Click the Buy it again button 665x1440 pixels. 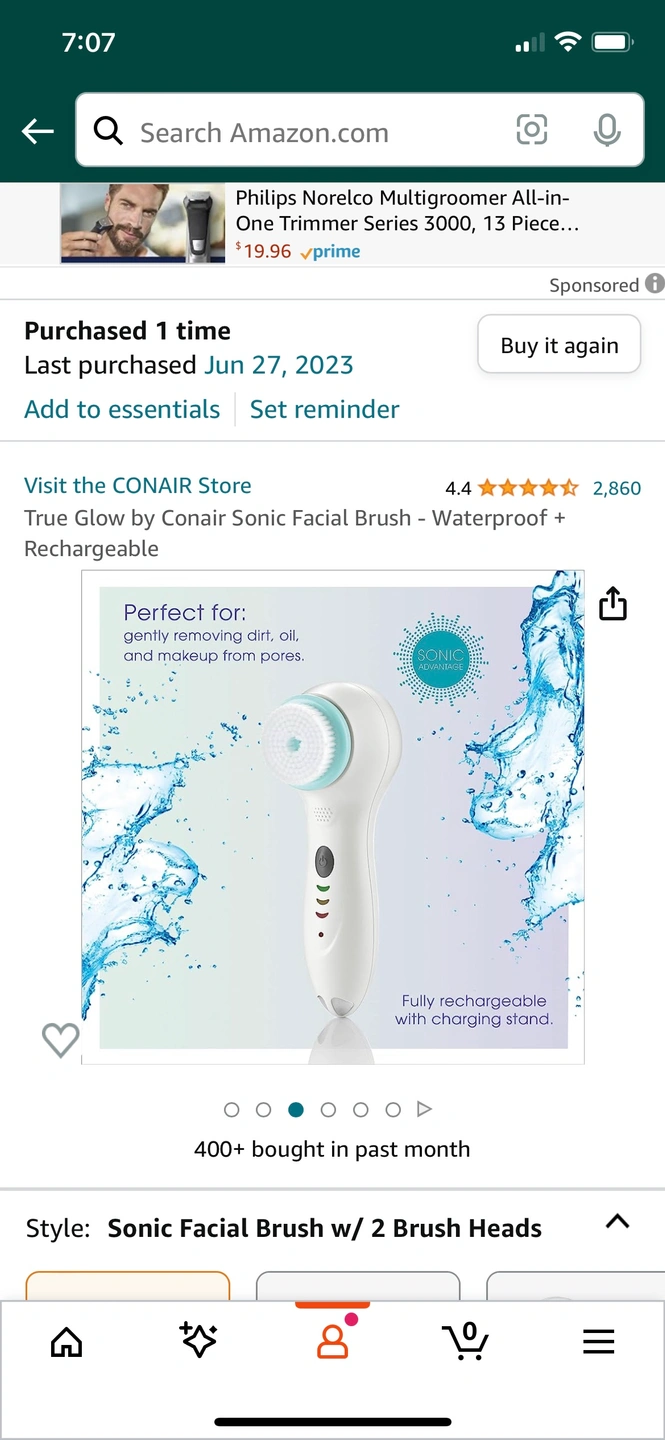[x=559, y=345]
